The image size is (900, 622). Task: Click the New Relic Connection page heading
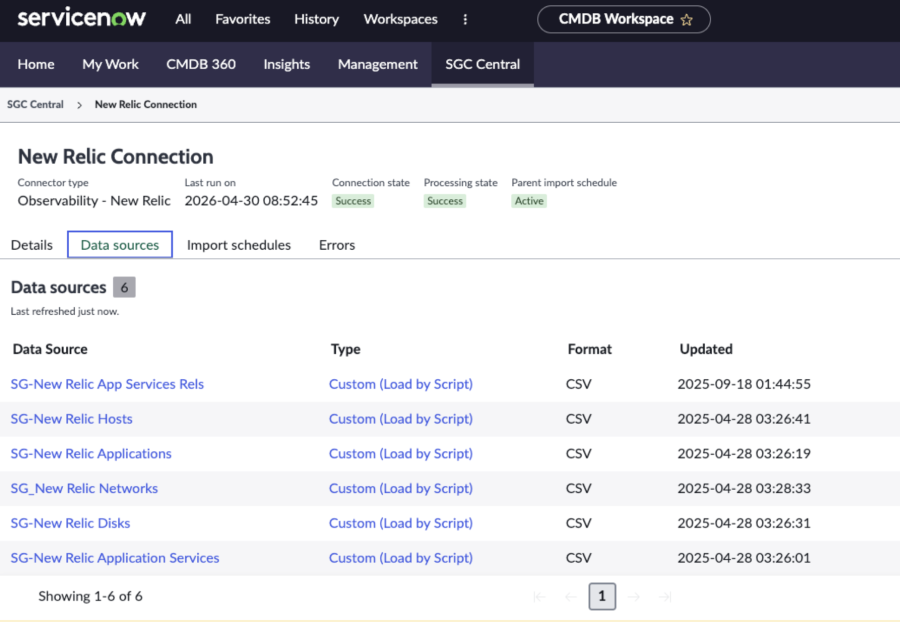pyautogui.click(x=115, y=157)
